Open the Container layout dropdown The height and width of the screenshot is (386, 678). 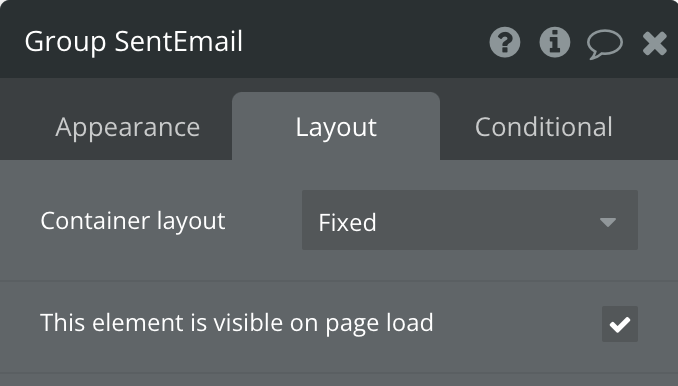[x=470, y=220]
